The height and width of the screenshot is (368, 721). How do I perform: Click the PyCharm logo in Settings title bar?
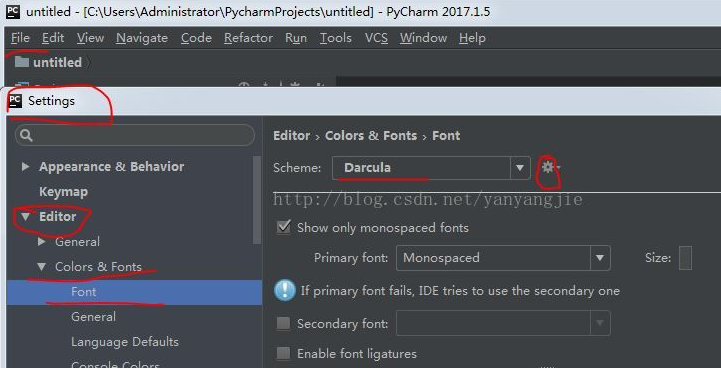(x=15, y=101)
